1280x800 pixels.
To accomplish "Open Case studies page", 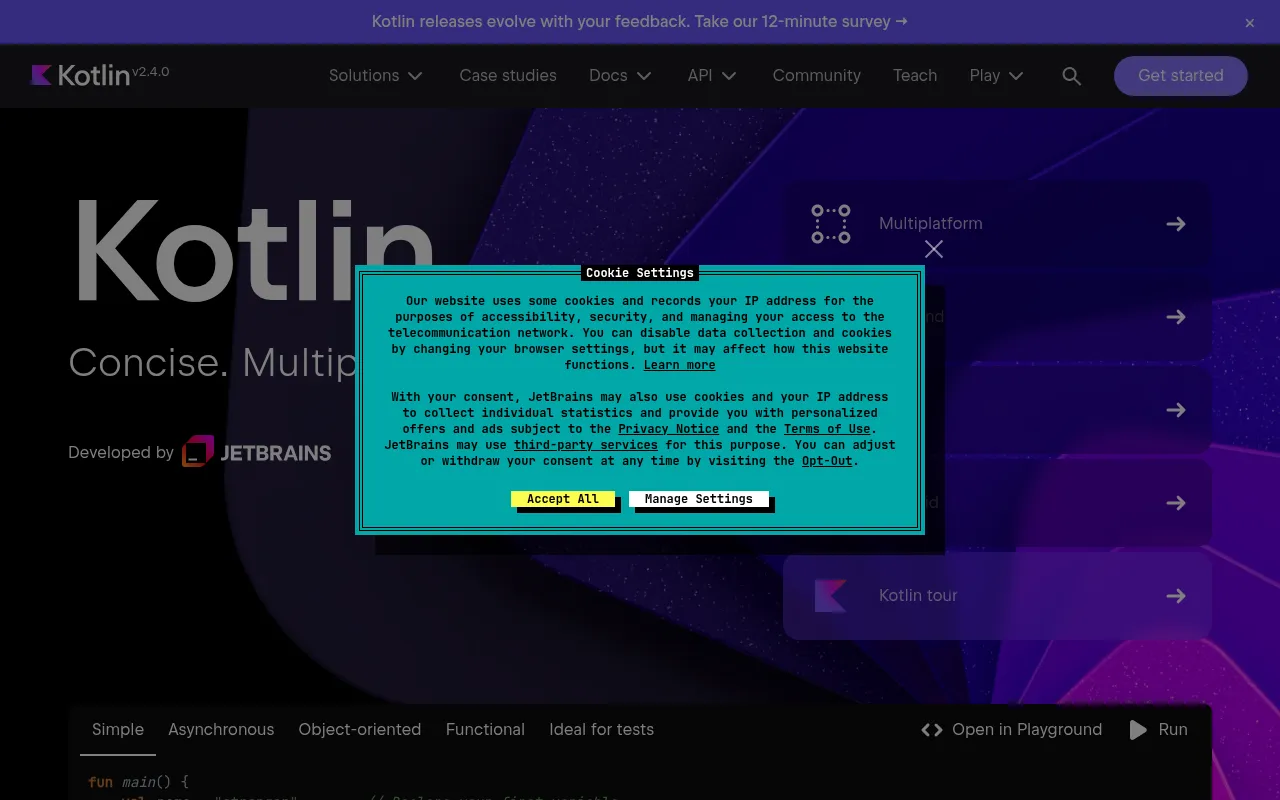I will [x=508, y=76].
